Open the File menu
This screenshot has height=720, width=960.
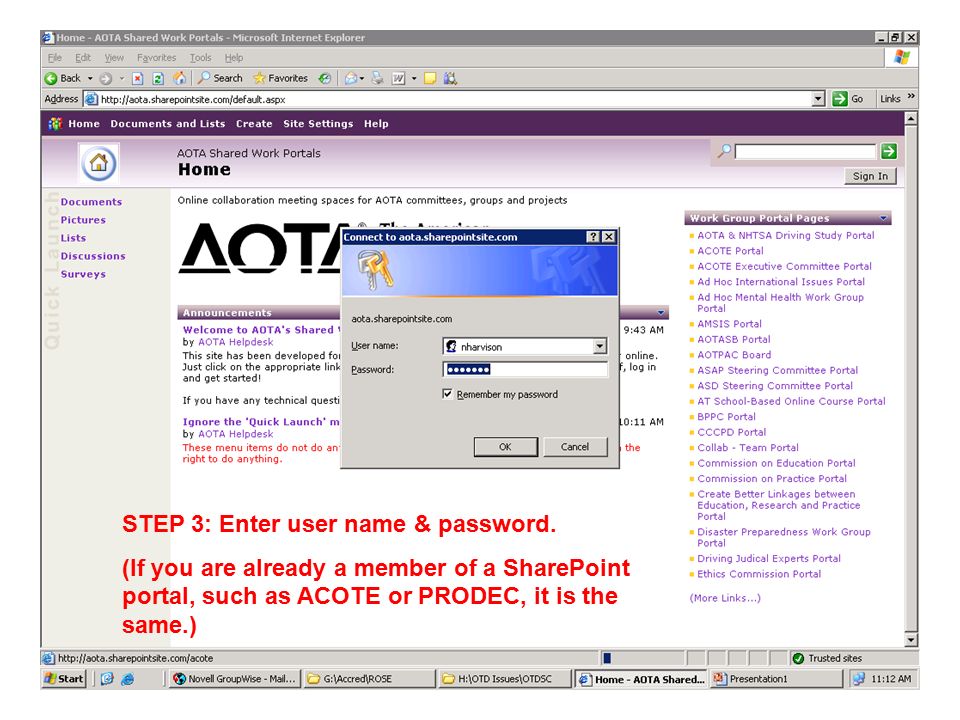55,58
